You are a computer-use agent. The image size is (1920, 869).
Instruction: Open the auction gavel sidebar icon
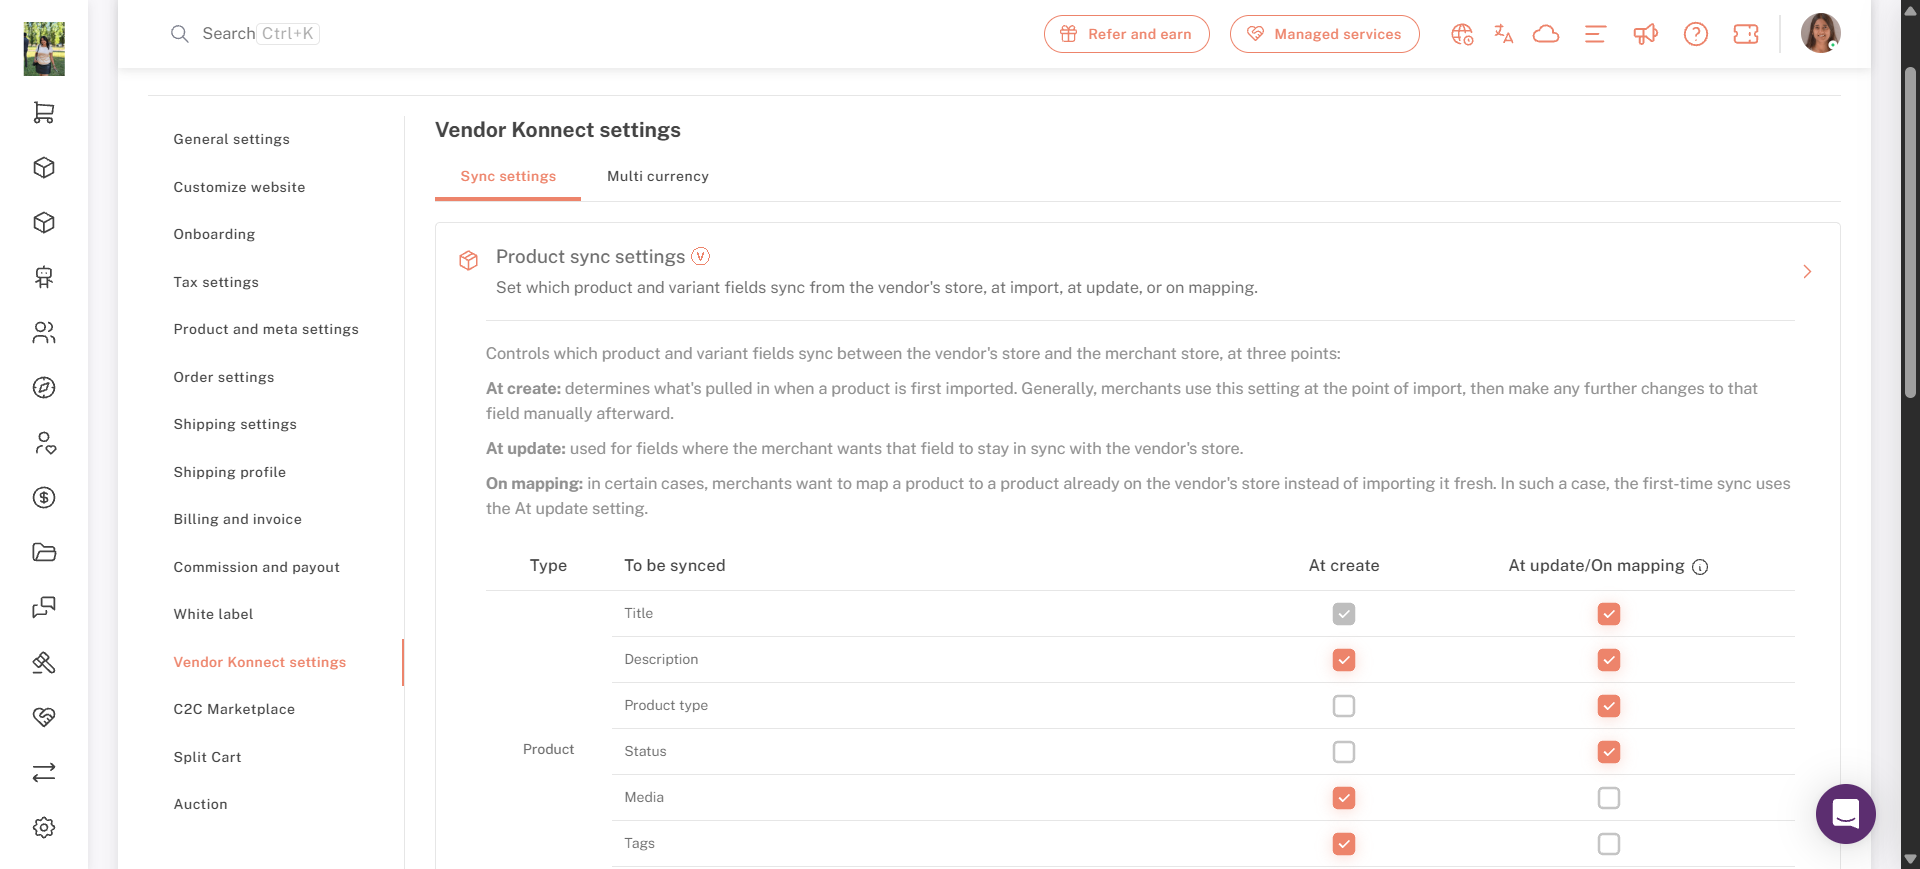(44, 663)
